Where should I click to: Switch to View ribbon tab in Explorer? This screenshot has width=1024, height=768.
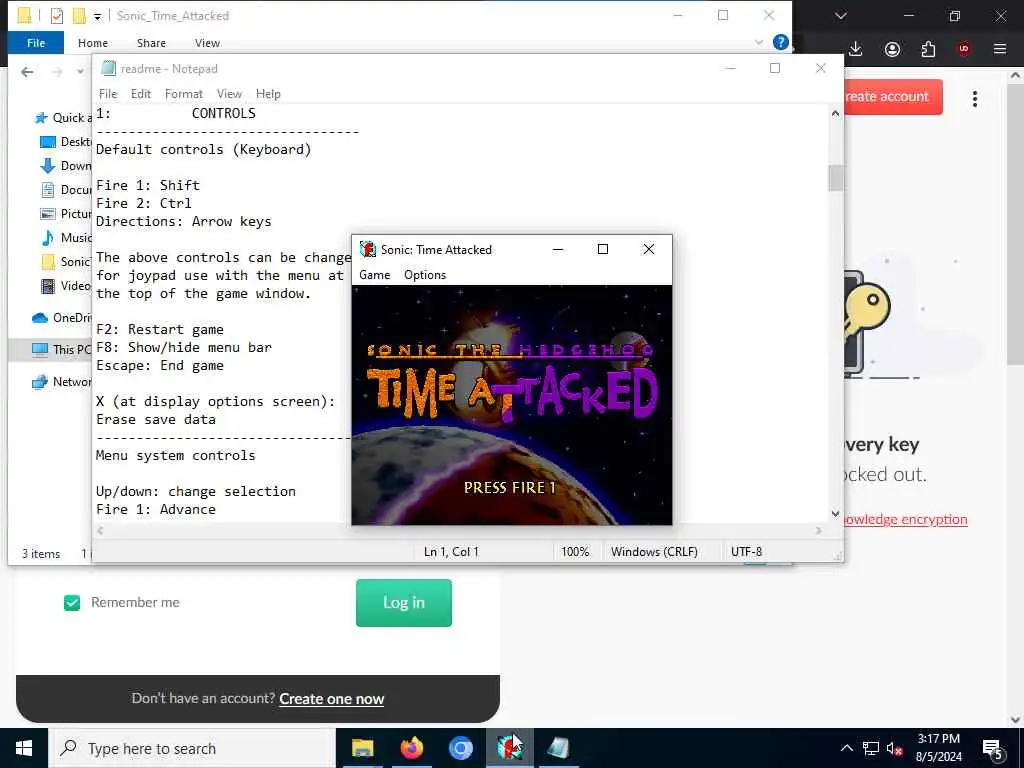207,43
